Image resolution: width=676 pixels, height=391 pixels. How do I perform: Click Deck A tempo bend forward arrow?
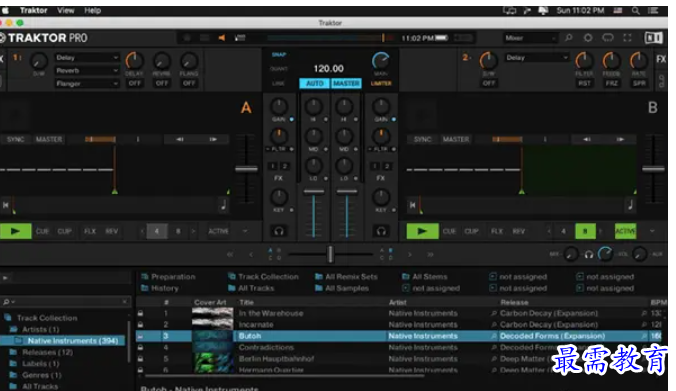coord(213,139)
